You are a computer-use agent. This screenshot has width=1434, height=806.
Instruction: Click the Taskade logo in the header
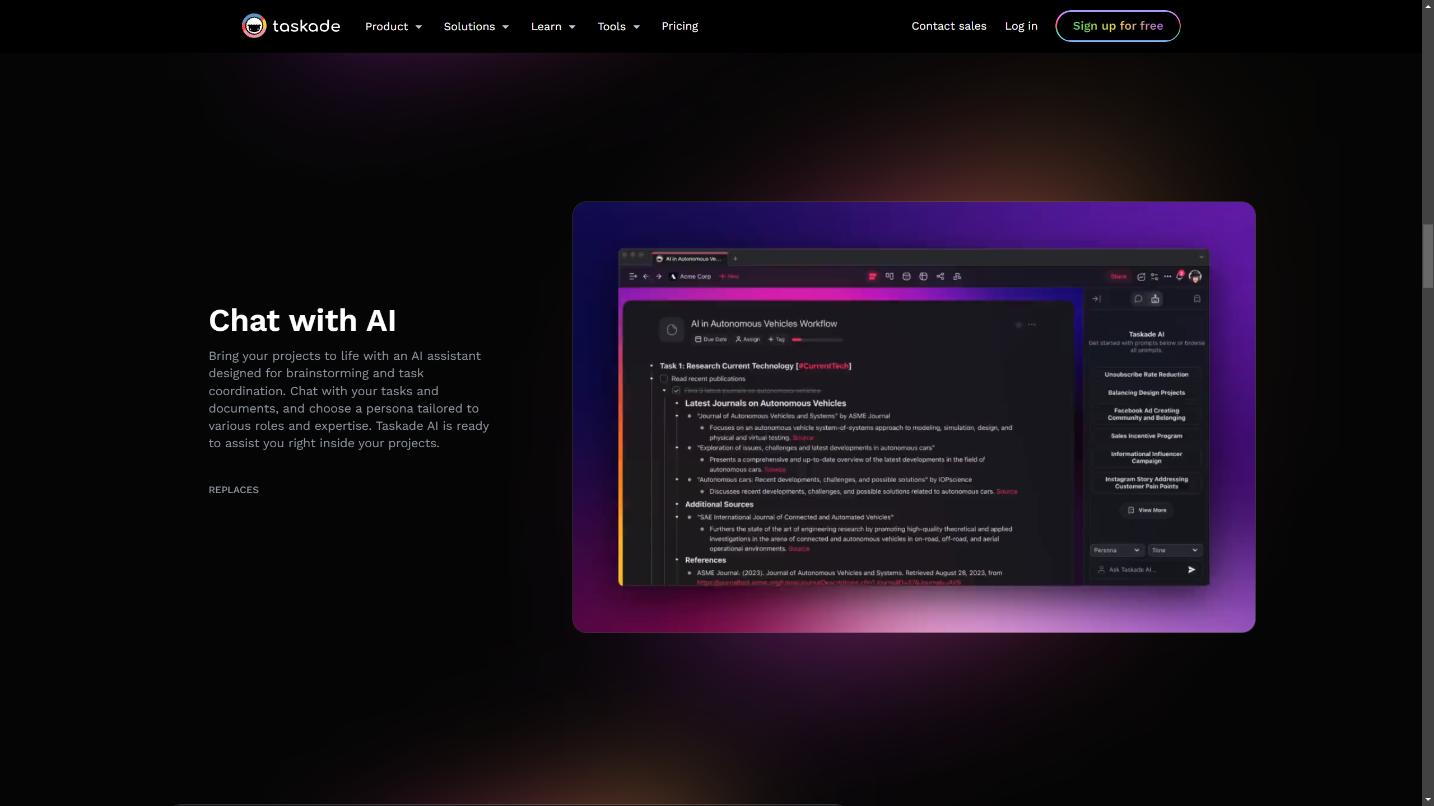click(291, 26)
